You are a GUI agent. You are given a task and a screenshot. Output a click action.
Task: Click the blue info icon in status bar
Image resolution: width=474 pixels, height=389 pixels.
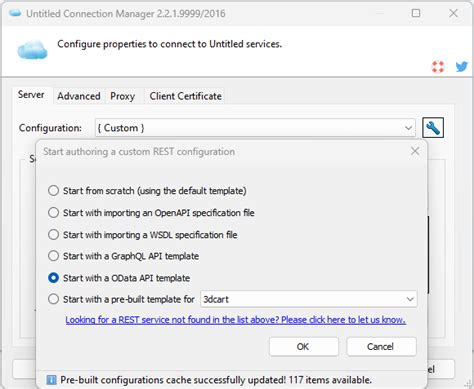click(51, 380)
